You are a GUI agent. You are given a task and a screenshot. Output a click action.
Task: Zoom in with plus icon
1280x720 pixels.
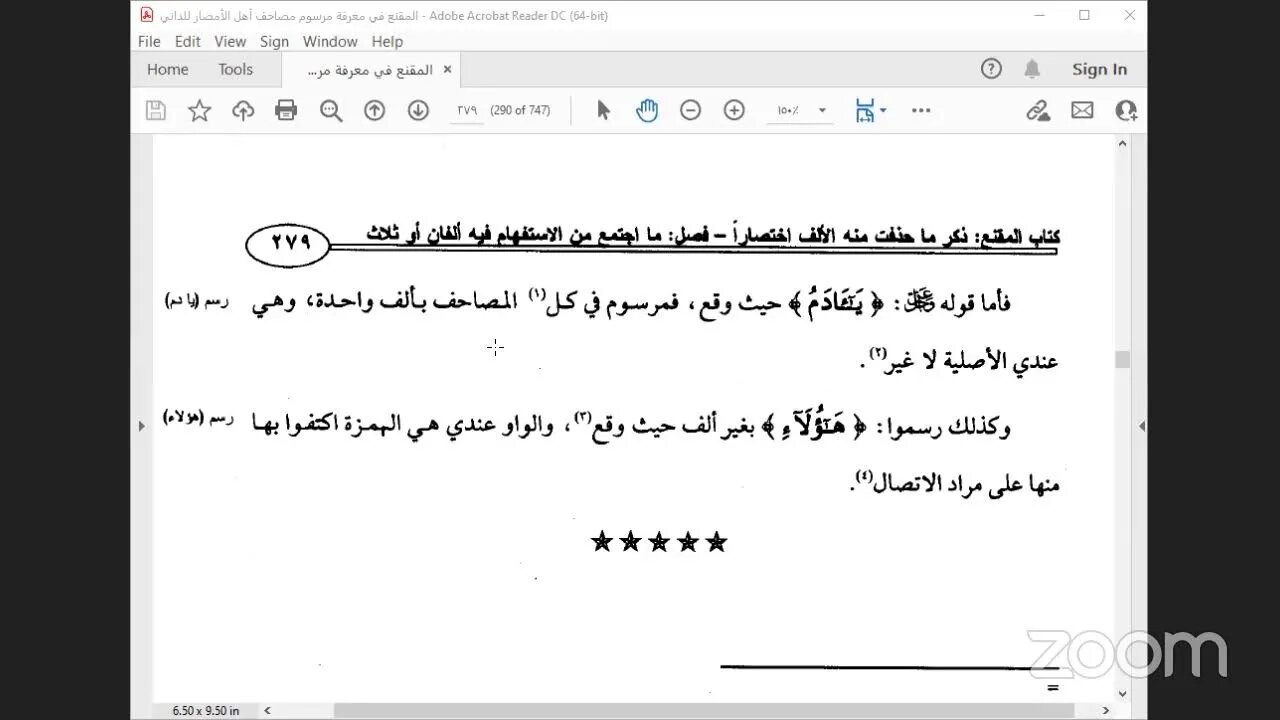tap(734, 111)
